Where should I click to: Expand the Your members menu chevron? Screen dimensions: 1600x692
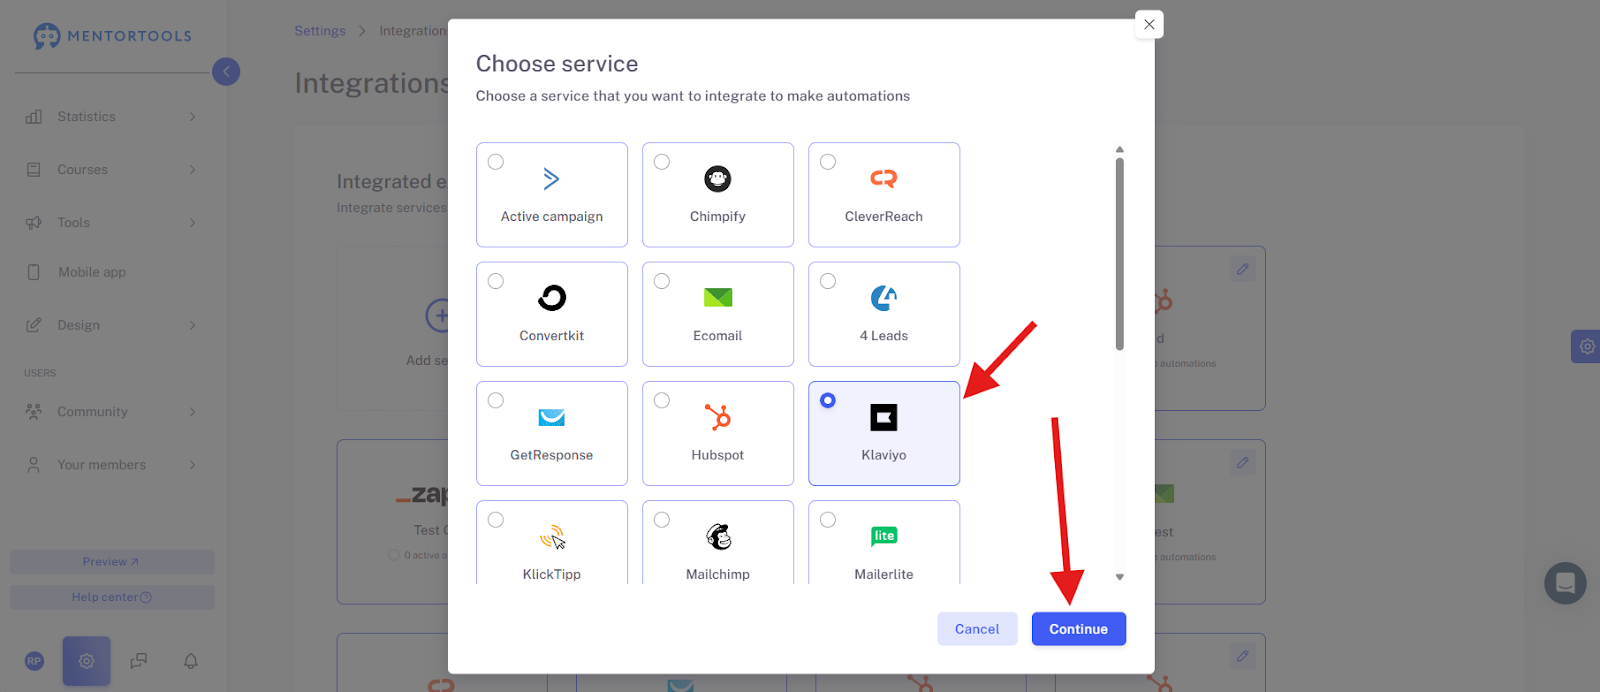click(193, 465)
